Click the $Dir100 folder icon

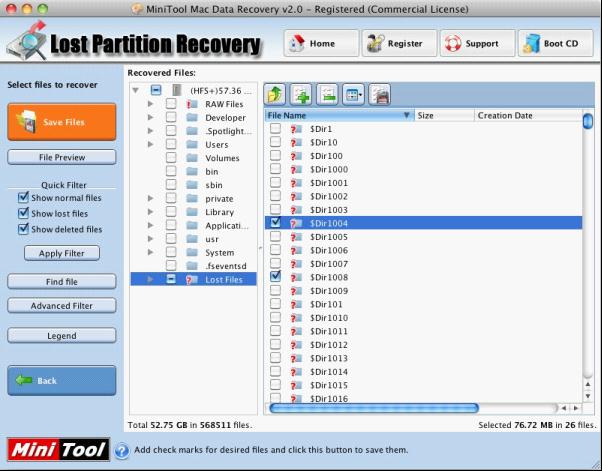[x=296, y=156]
